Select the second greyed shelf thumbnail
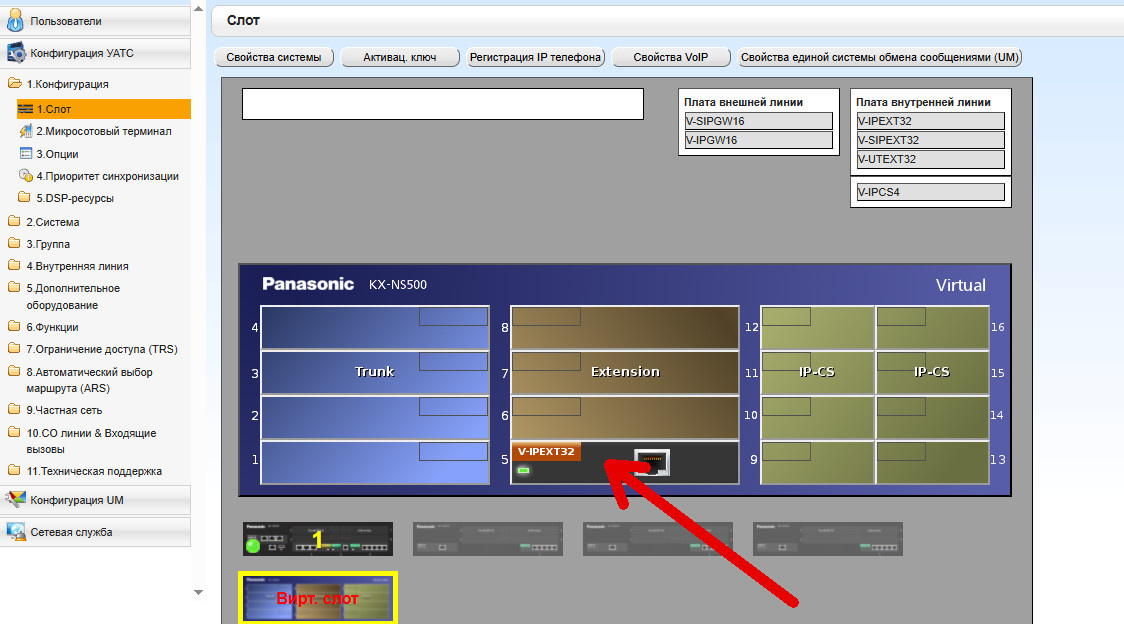Image resolution: width=1124 pixels, height=624 pixels. pos(487,539)
